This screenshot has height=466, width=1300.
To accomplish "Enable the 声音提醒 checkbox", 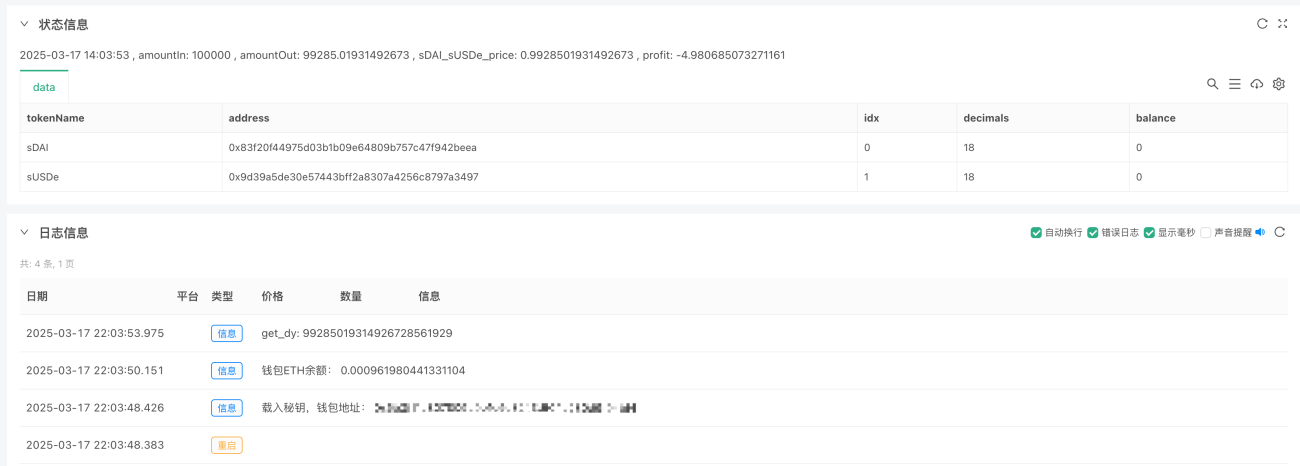I will coord(1205,232).
